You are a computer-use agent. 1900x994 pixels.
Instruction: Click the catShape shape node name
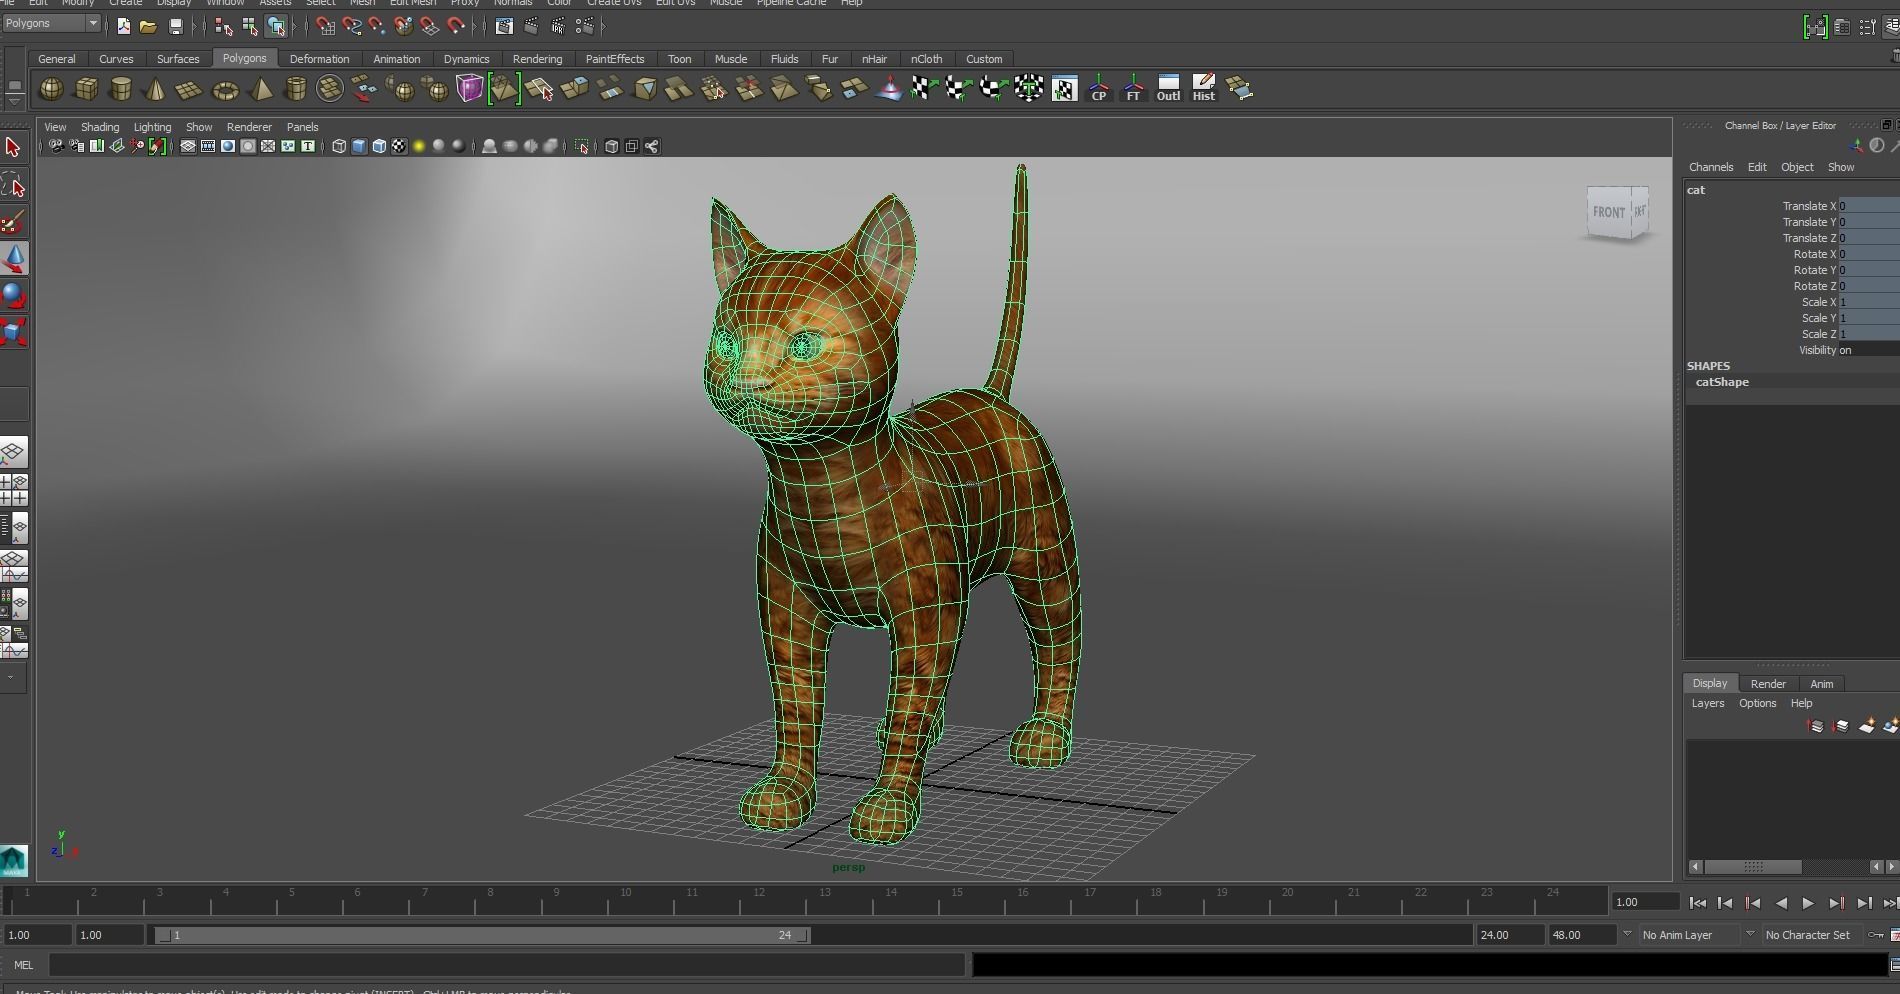pos(1722,382)
